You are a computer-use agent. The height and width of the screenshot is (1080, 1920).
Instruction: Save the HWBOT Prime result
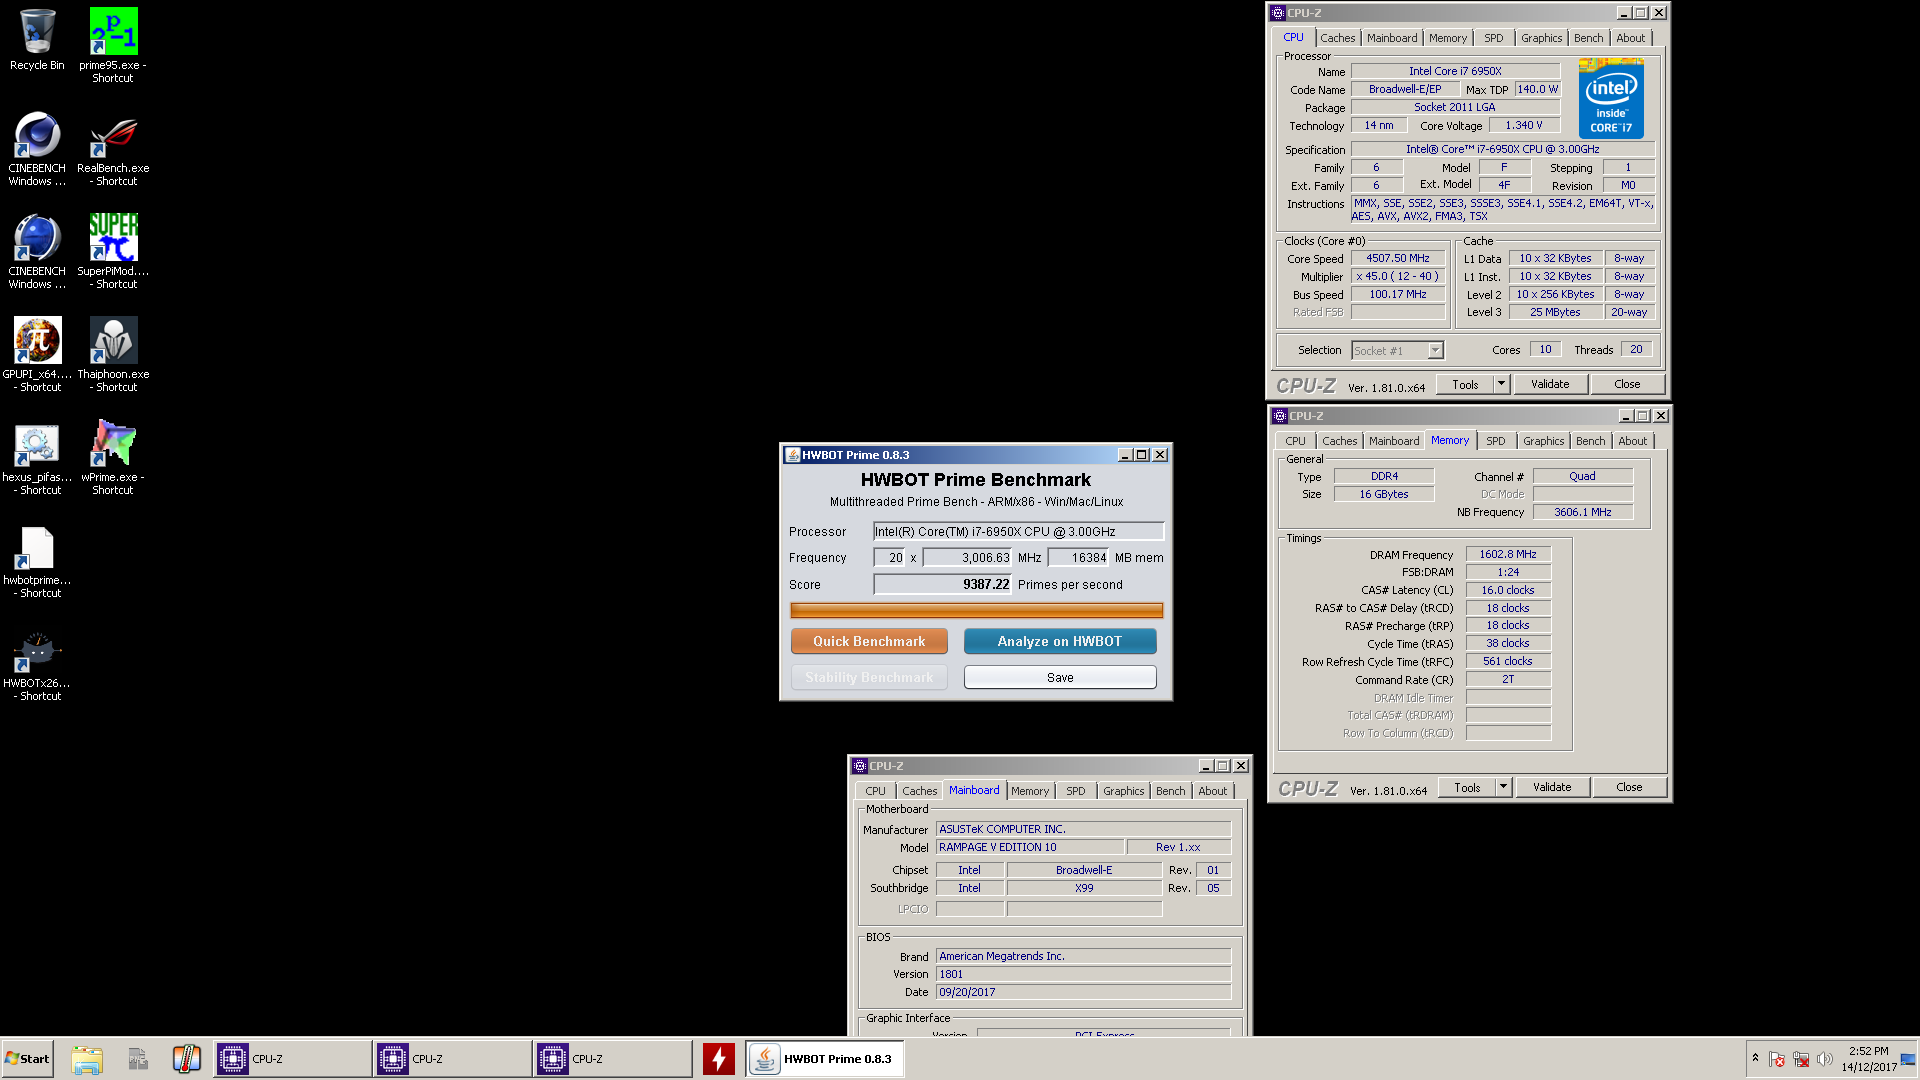tap(1060, 677)
